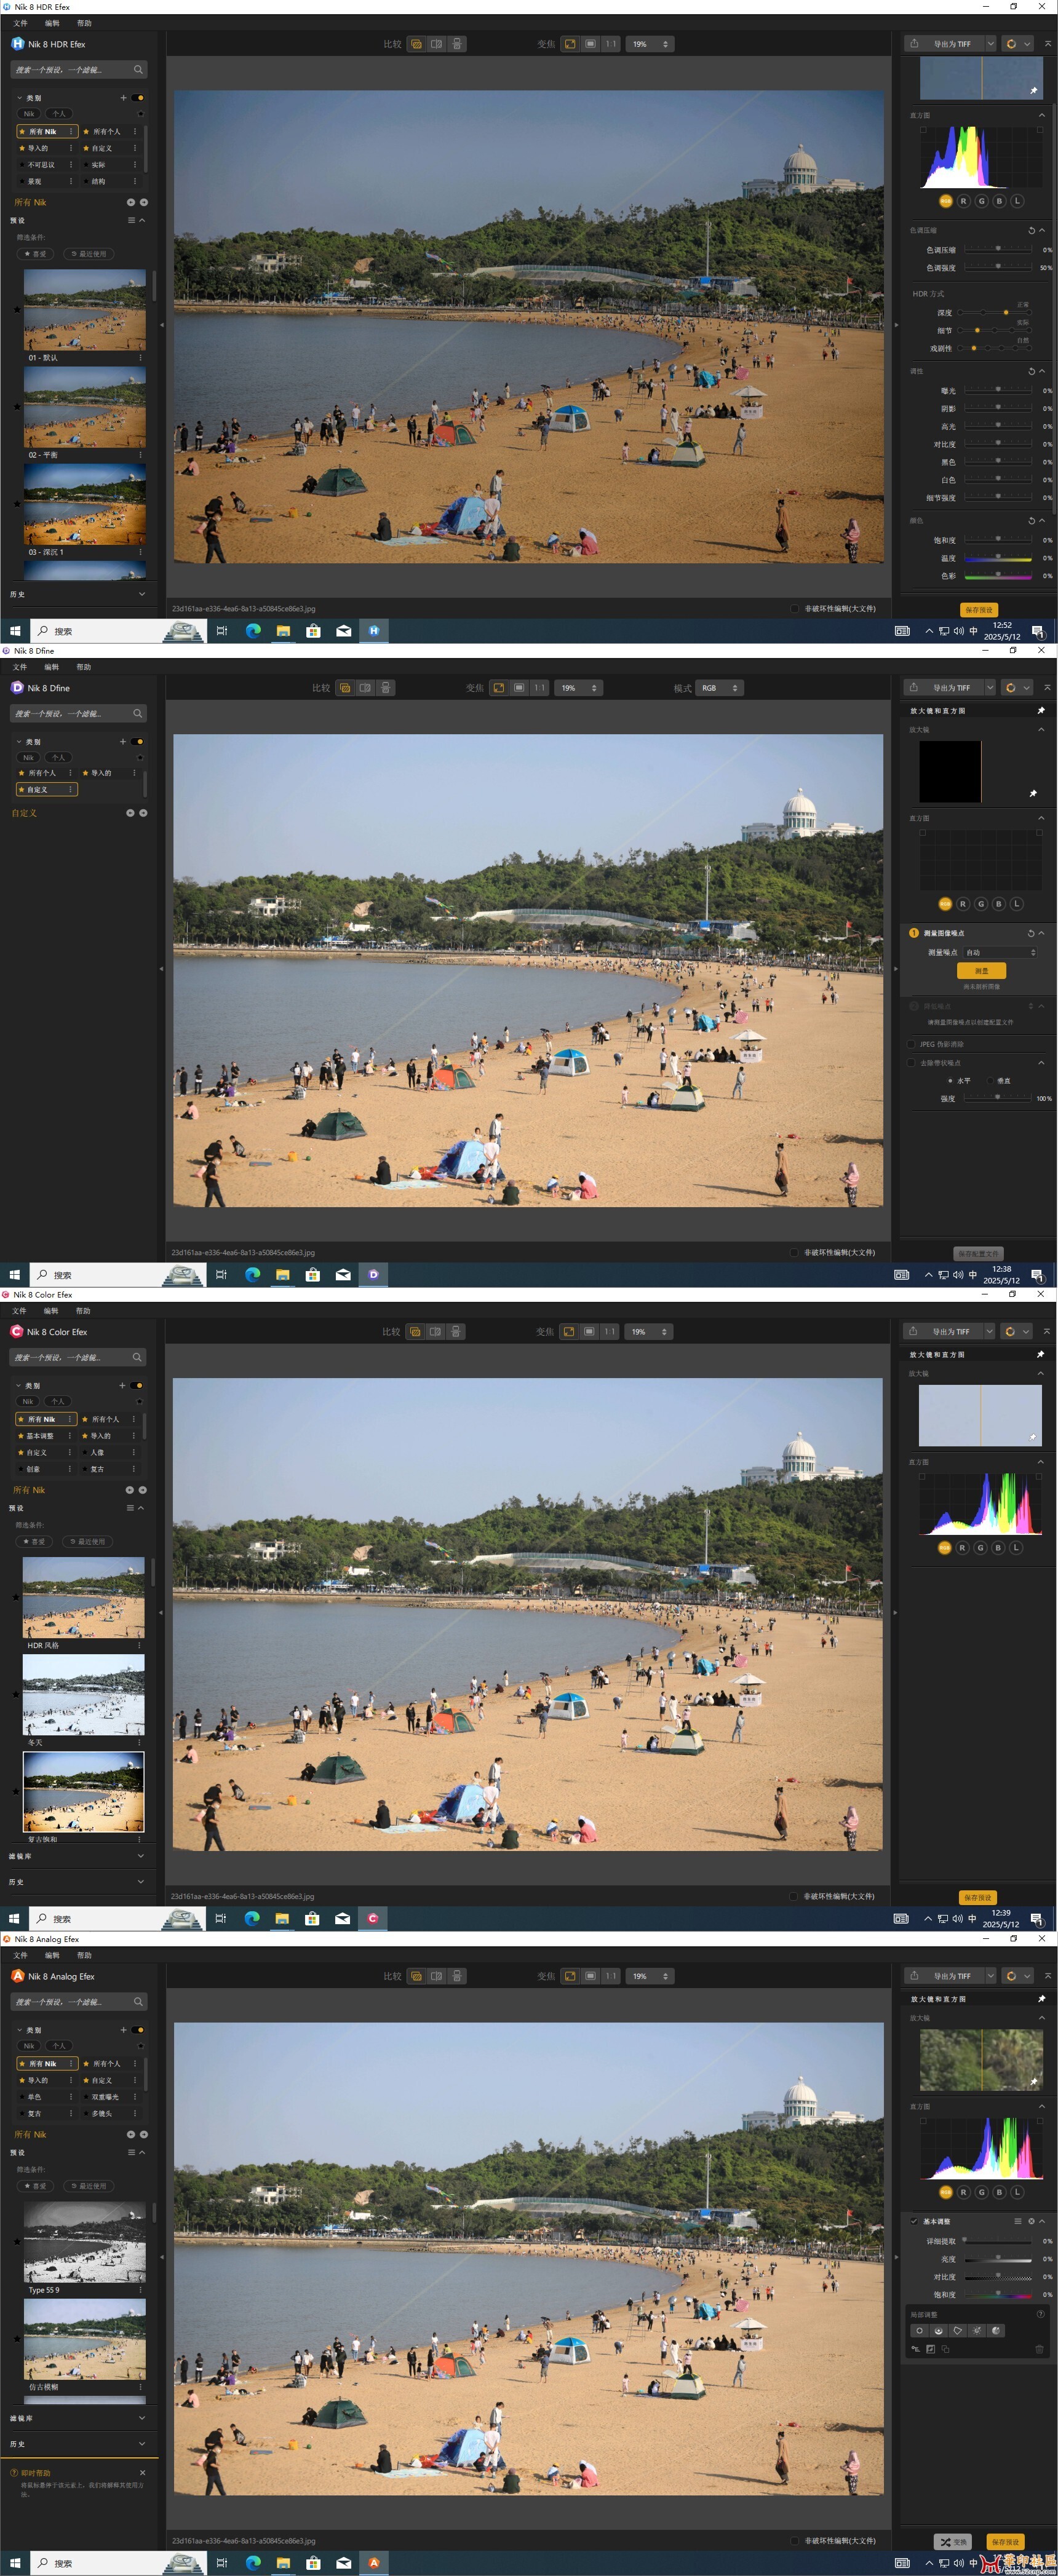Click first control point tool in Analog Efex 局部调整

919,2331
